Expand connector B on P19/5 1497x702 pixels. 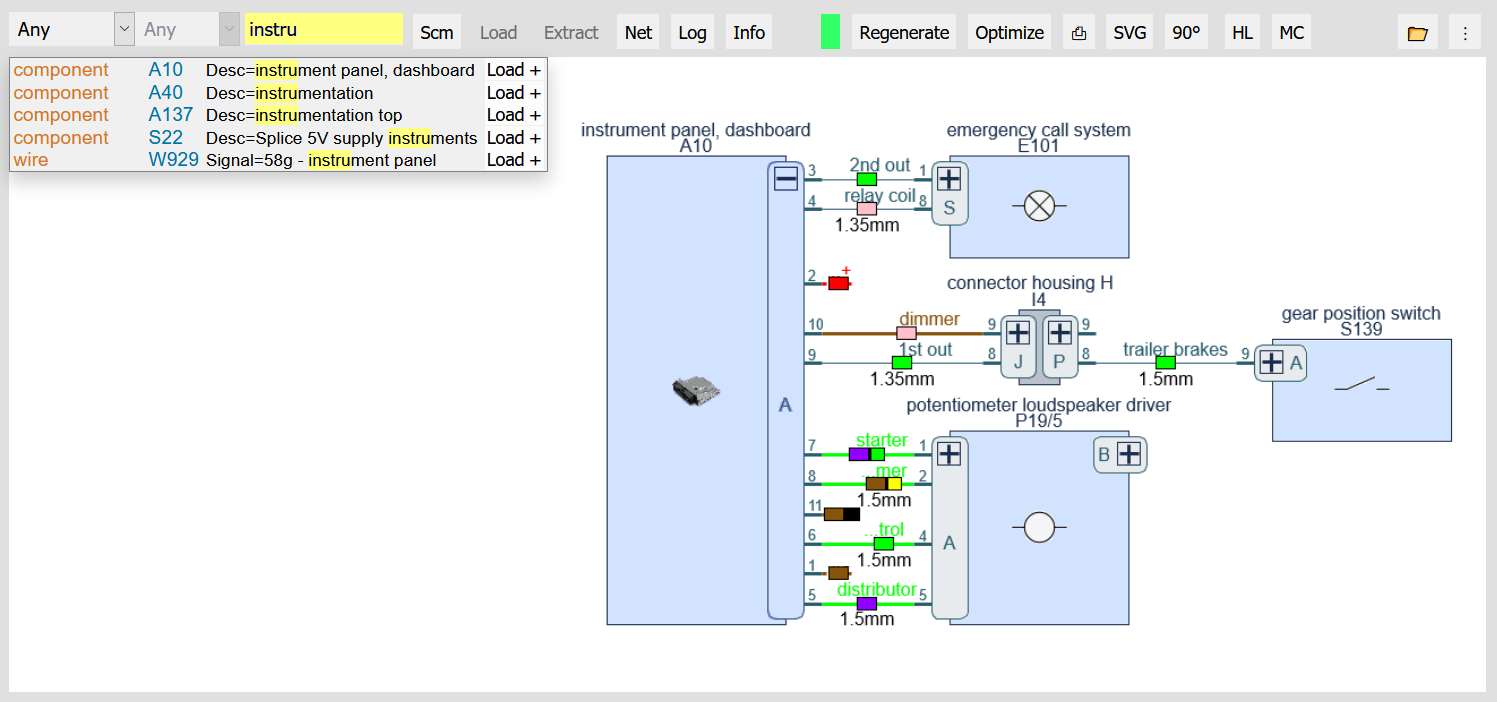pos(1129,455)
